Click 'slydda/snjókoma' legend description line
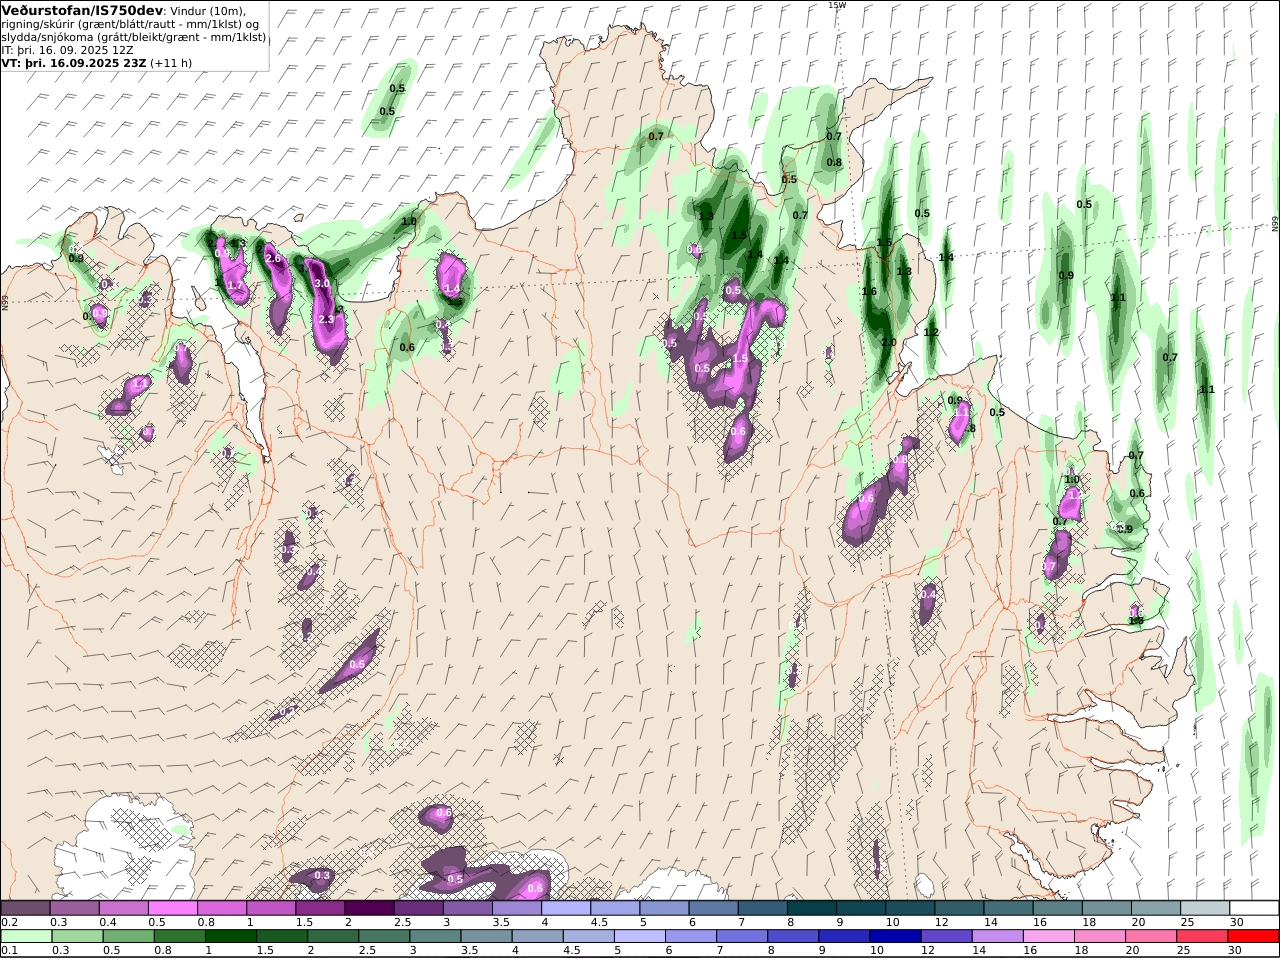The height and width of the screenshot is (958, 1280). pyautogui.click(x=134, y=36)
